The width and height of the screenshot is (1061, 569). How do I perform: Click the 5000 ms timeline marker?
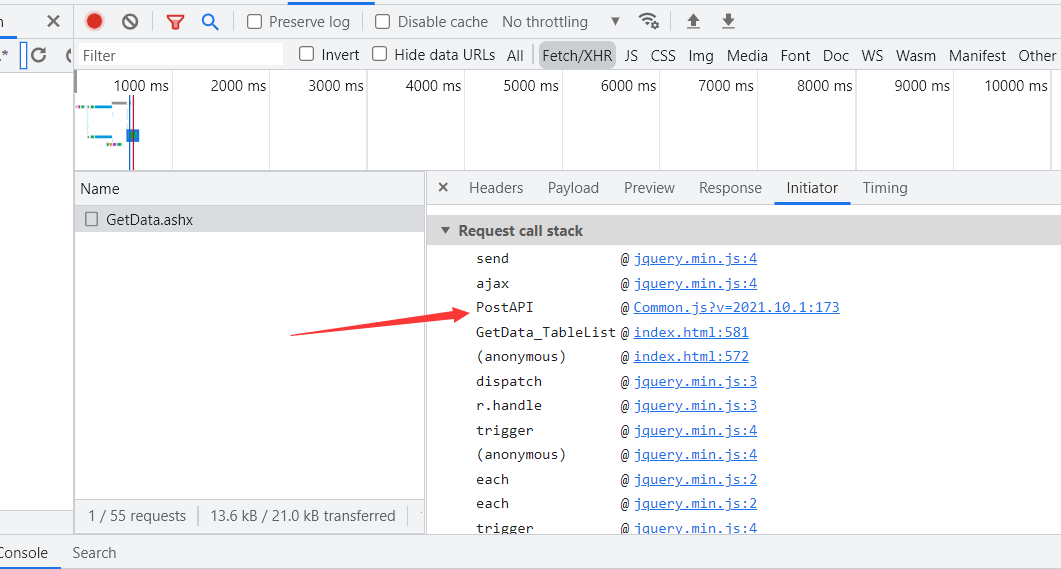[x=530, y=86]
